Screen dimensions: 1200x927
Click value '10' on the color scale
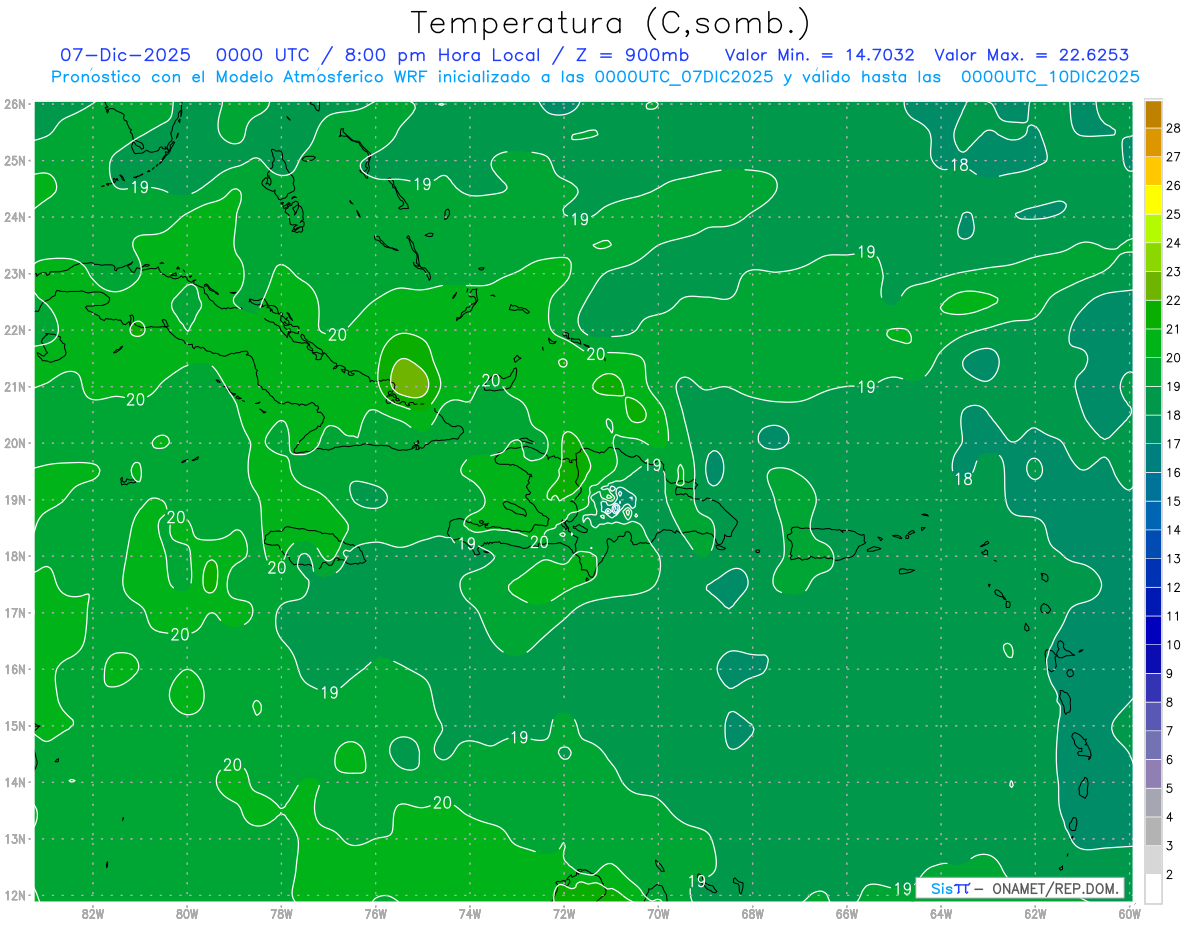coord(1173,645)
